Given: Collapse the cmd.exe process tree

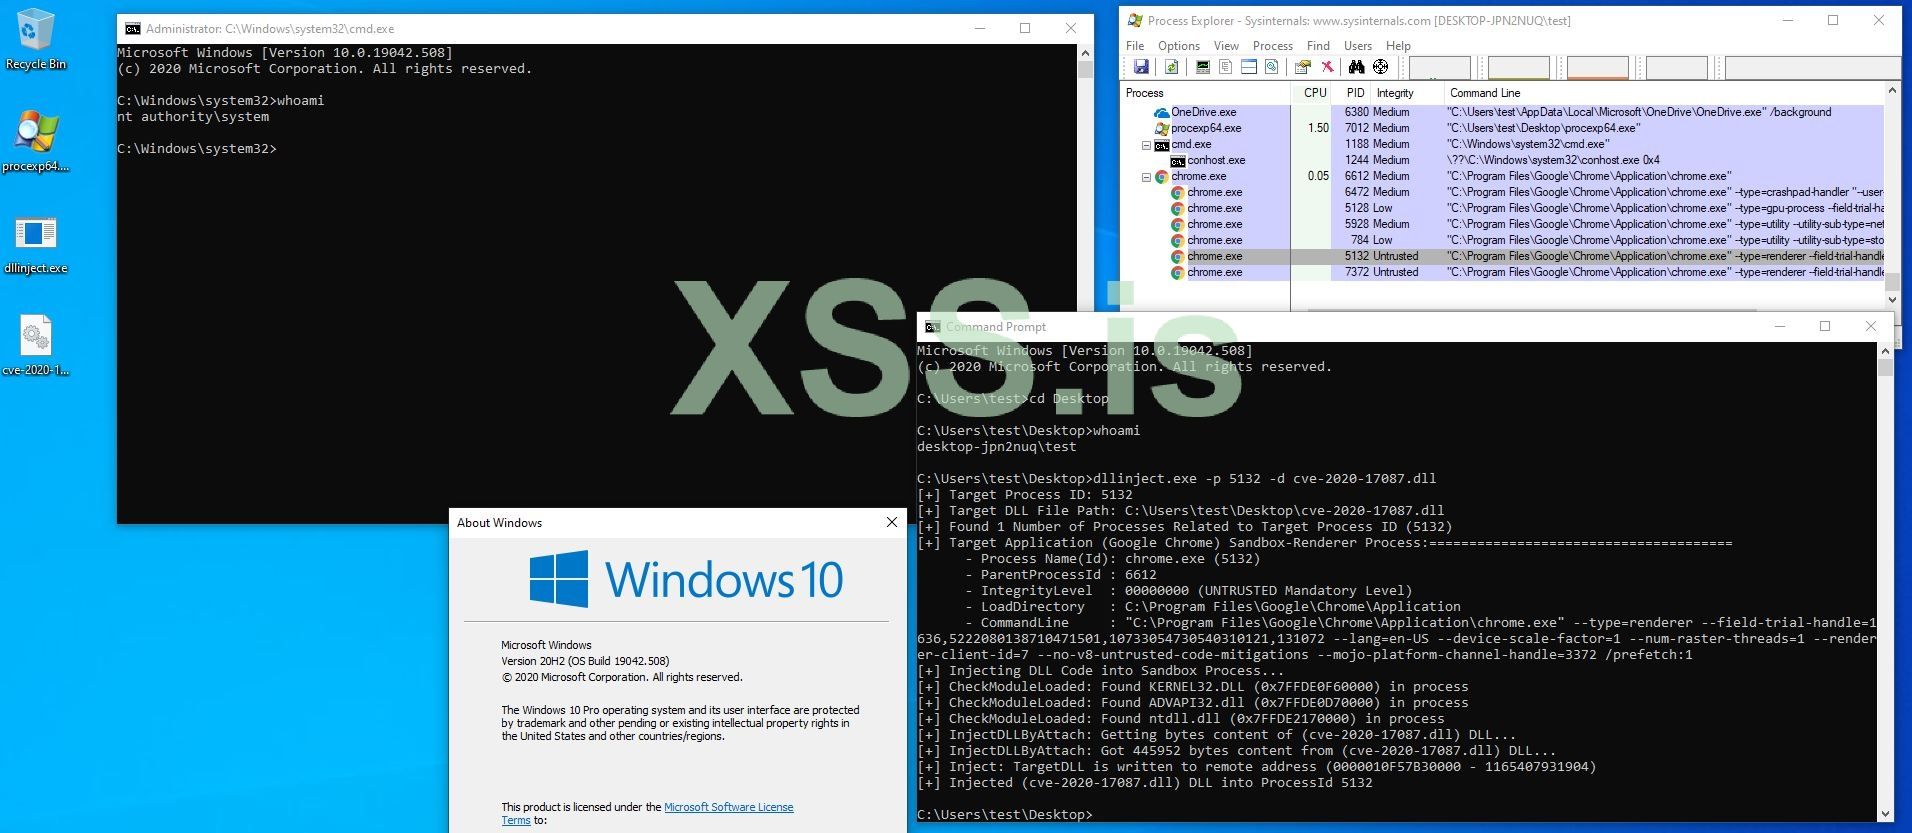Looking at the screenshot, I should coord(1146,145).
